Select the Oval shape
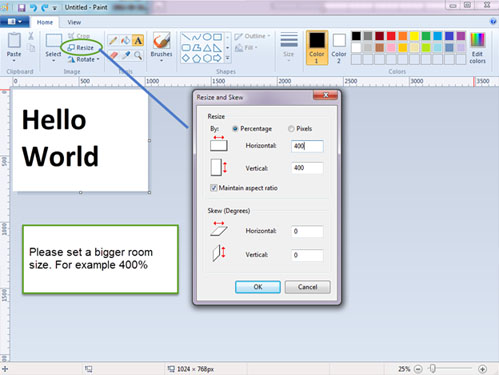Screen dimensions: 499x375 [x=207, y=37]
